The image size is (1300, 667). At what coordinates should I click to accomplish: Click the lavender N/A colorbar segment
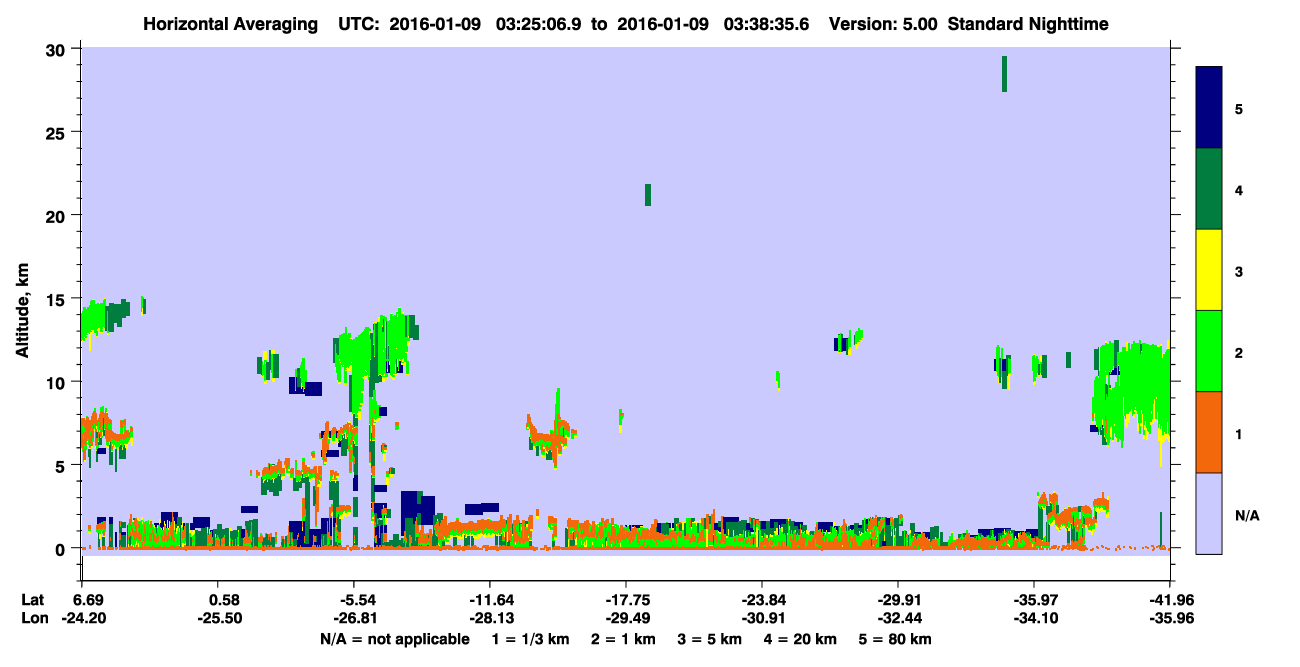(1209, 513)
